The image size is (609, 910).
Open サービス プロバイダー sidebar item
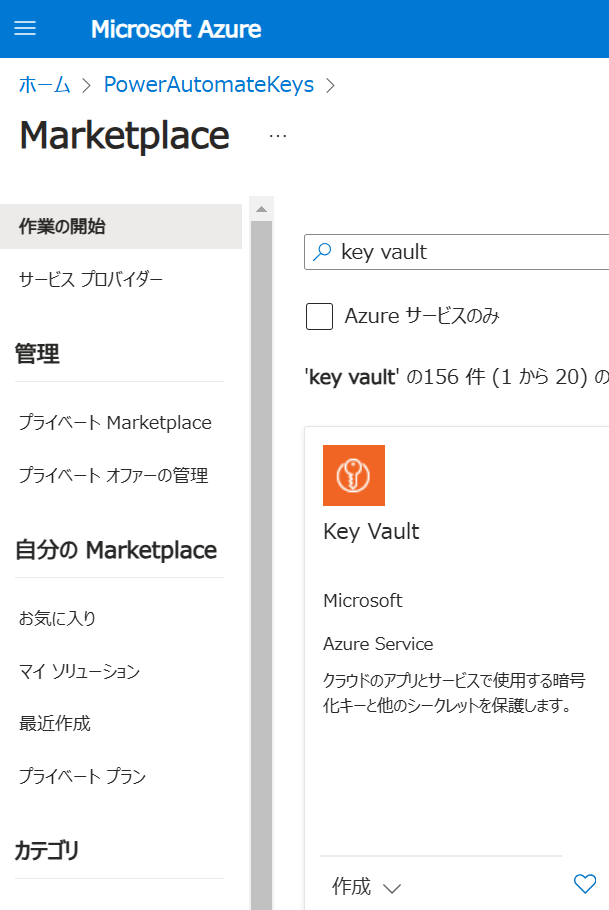121,279
